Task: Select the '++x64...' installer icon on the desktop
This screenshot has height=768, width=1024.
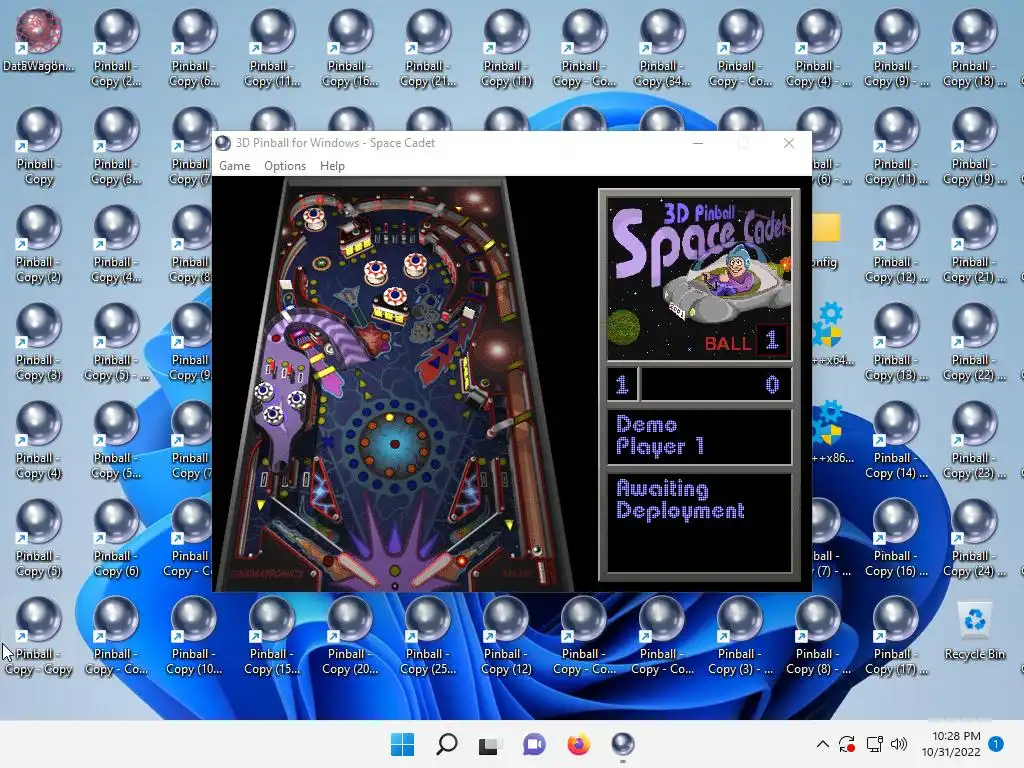Action: pos(833,334)
